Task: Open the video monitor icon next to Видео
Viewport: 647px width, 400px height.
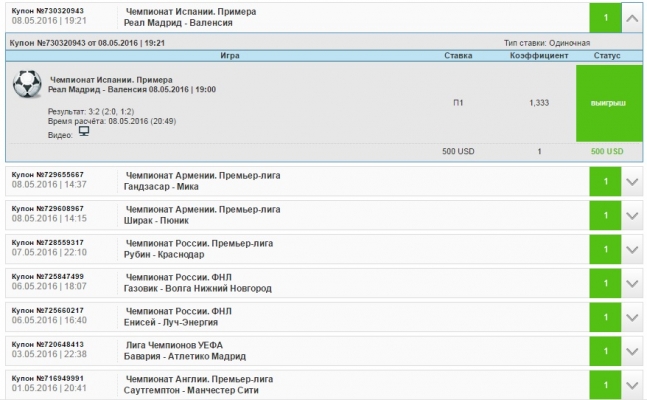Action: pos(84,131)
